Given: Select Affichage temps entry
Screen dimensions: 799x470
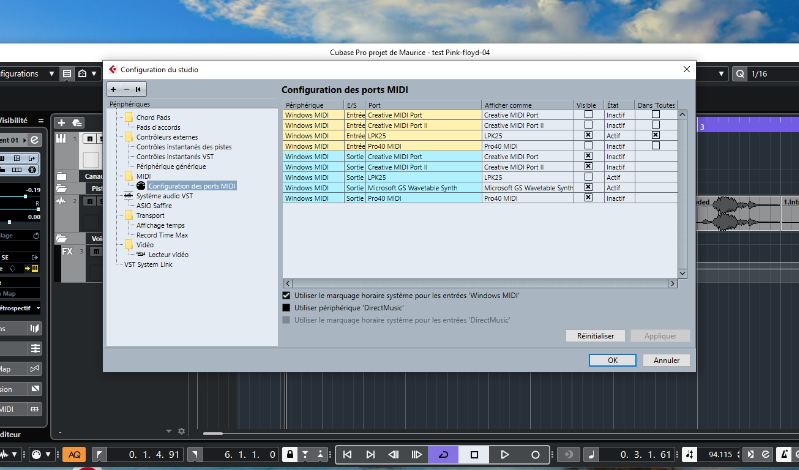Looking at the screenshot, I should click(160, 225).
